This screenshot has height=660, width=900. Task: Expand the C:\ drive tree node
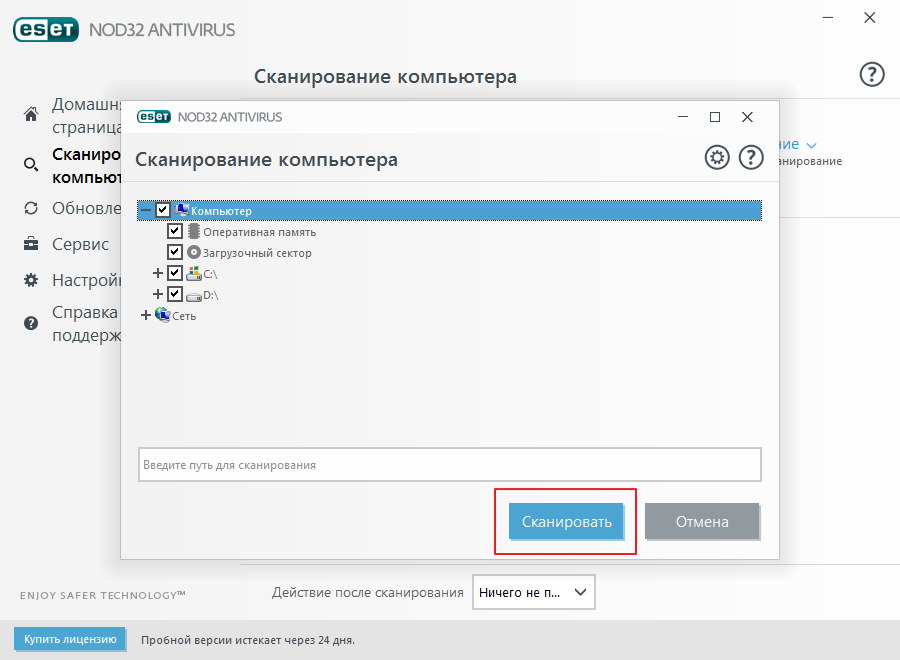coord(157,274)
